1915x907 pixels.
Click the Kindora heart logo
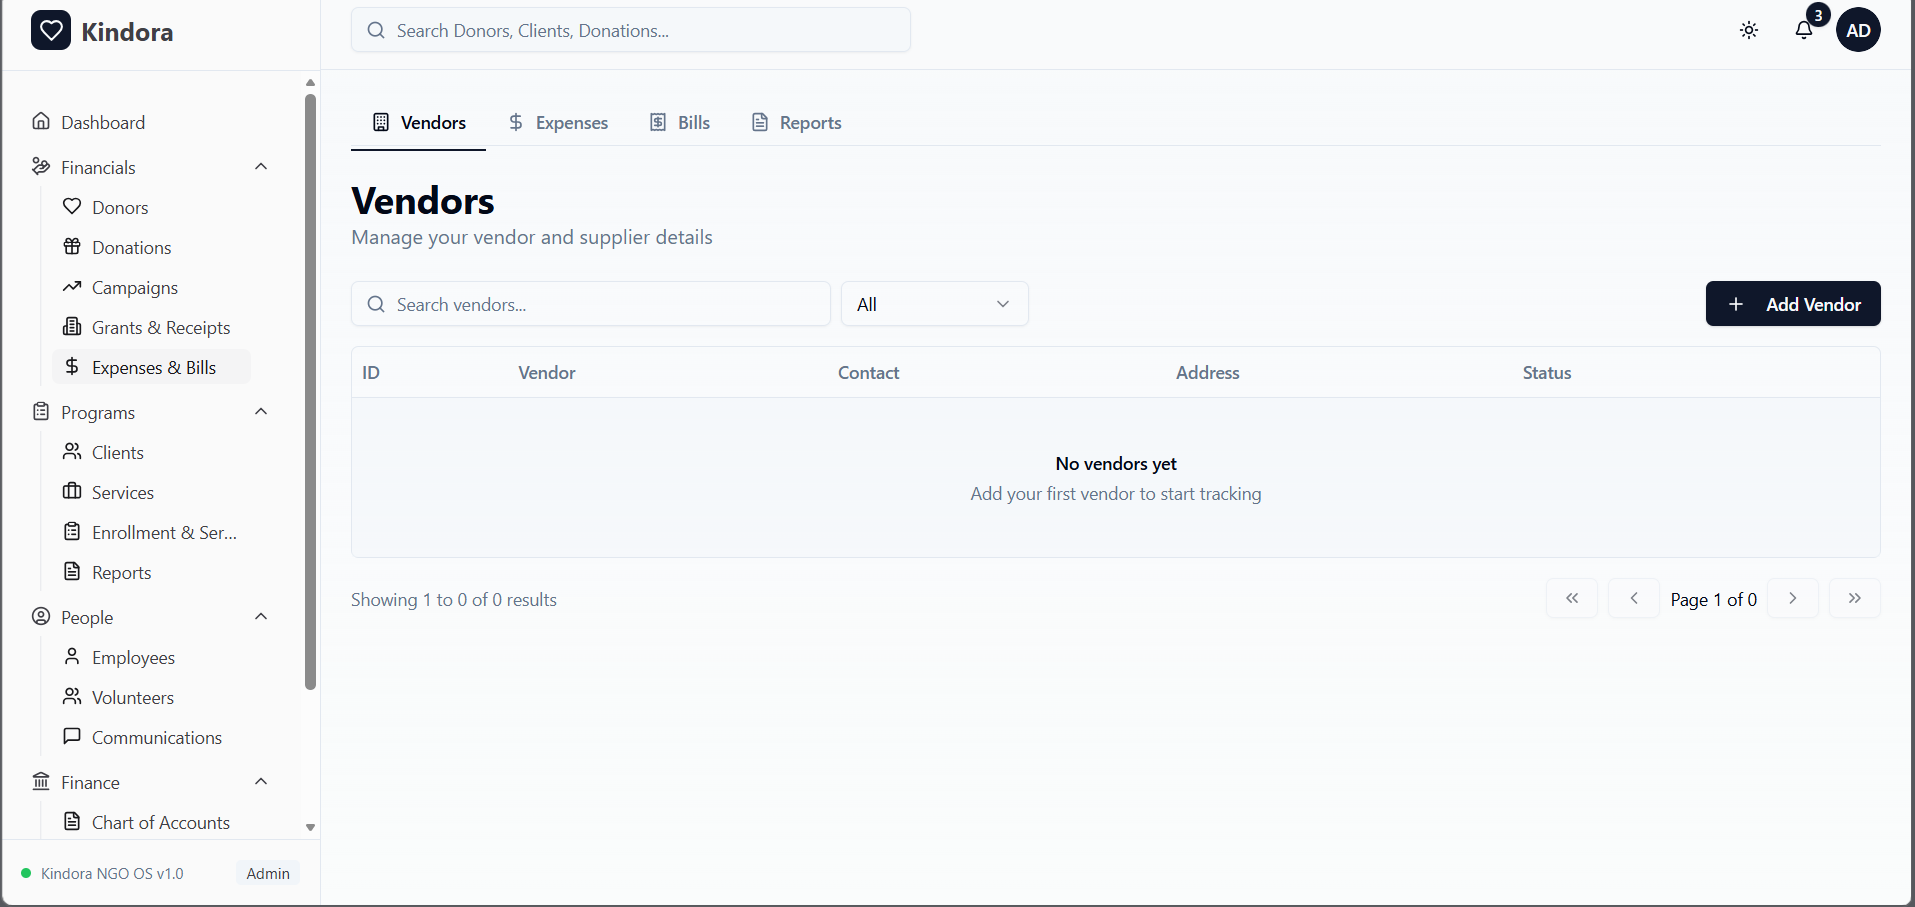pyautogui.click(x=52, y=30)
